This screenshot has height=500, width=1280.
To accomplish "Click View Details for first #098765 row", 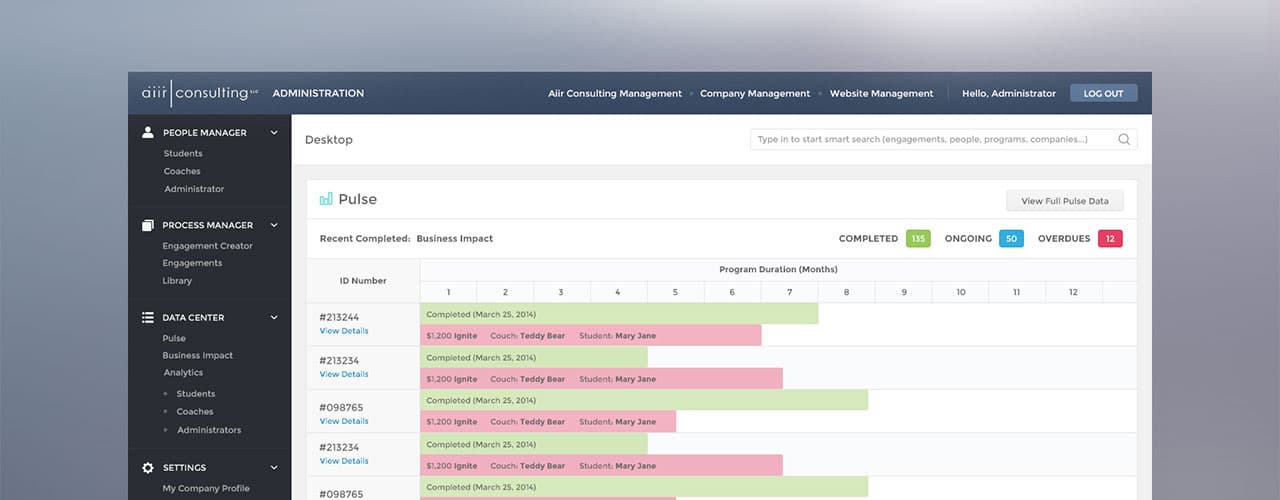I will click(x=344, y=421).
